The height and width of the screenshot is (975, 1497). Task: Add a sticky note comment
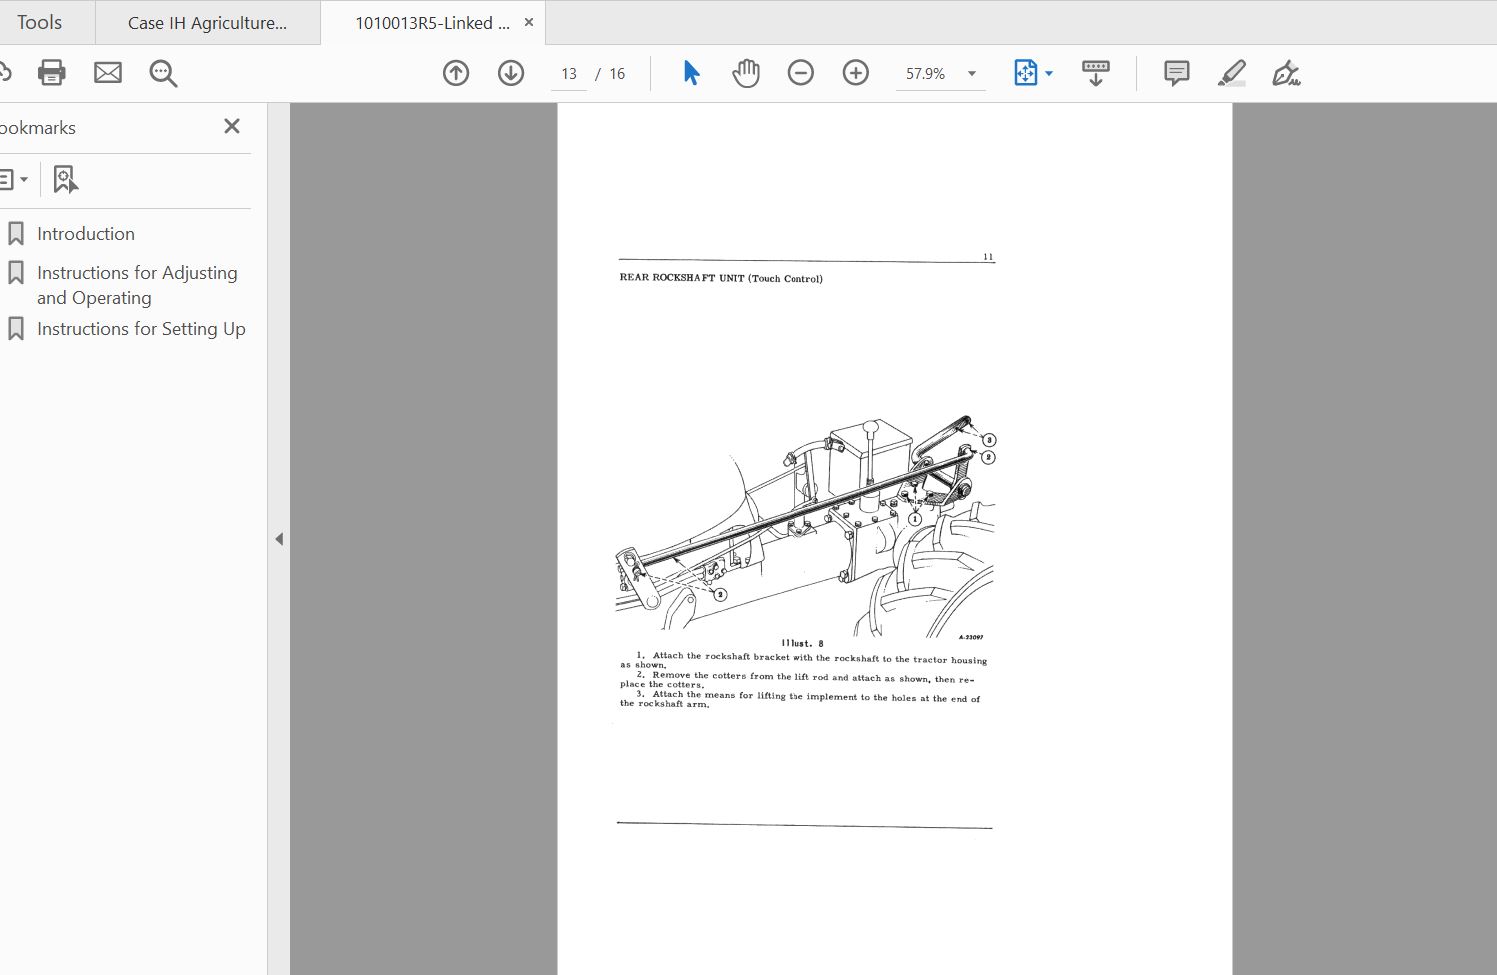1177,73
